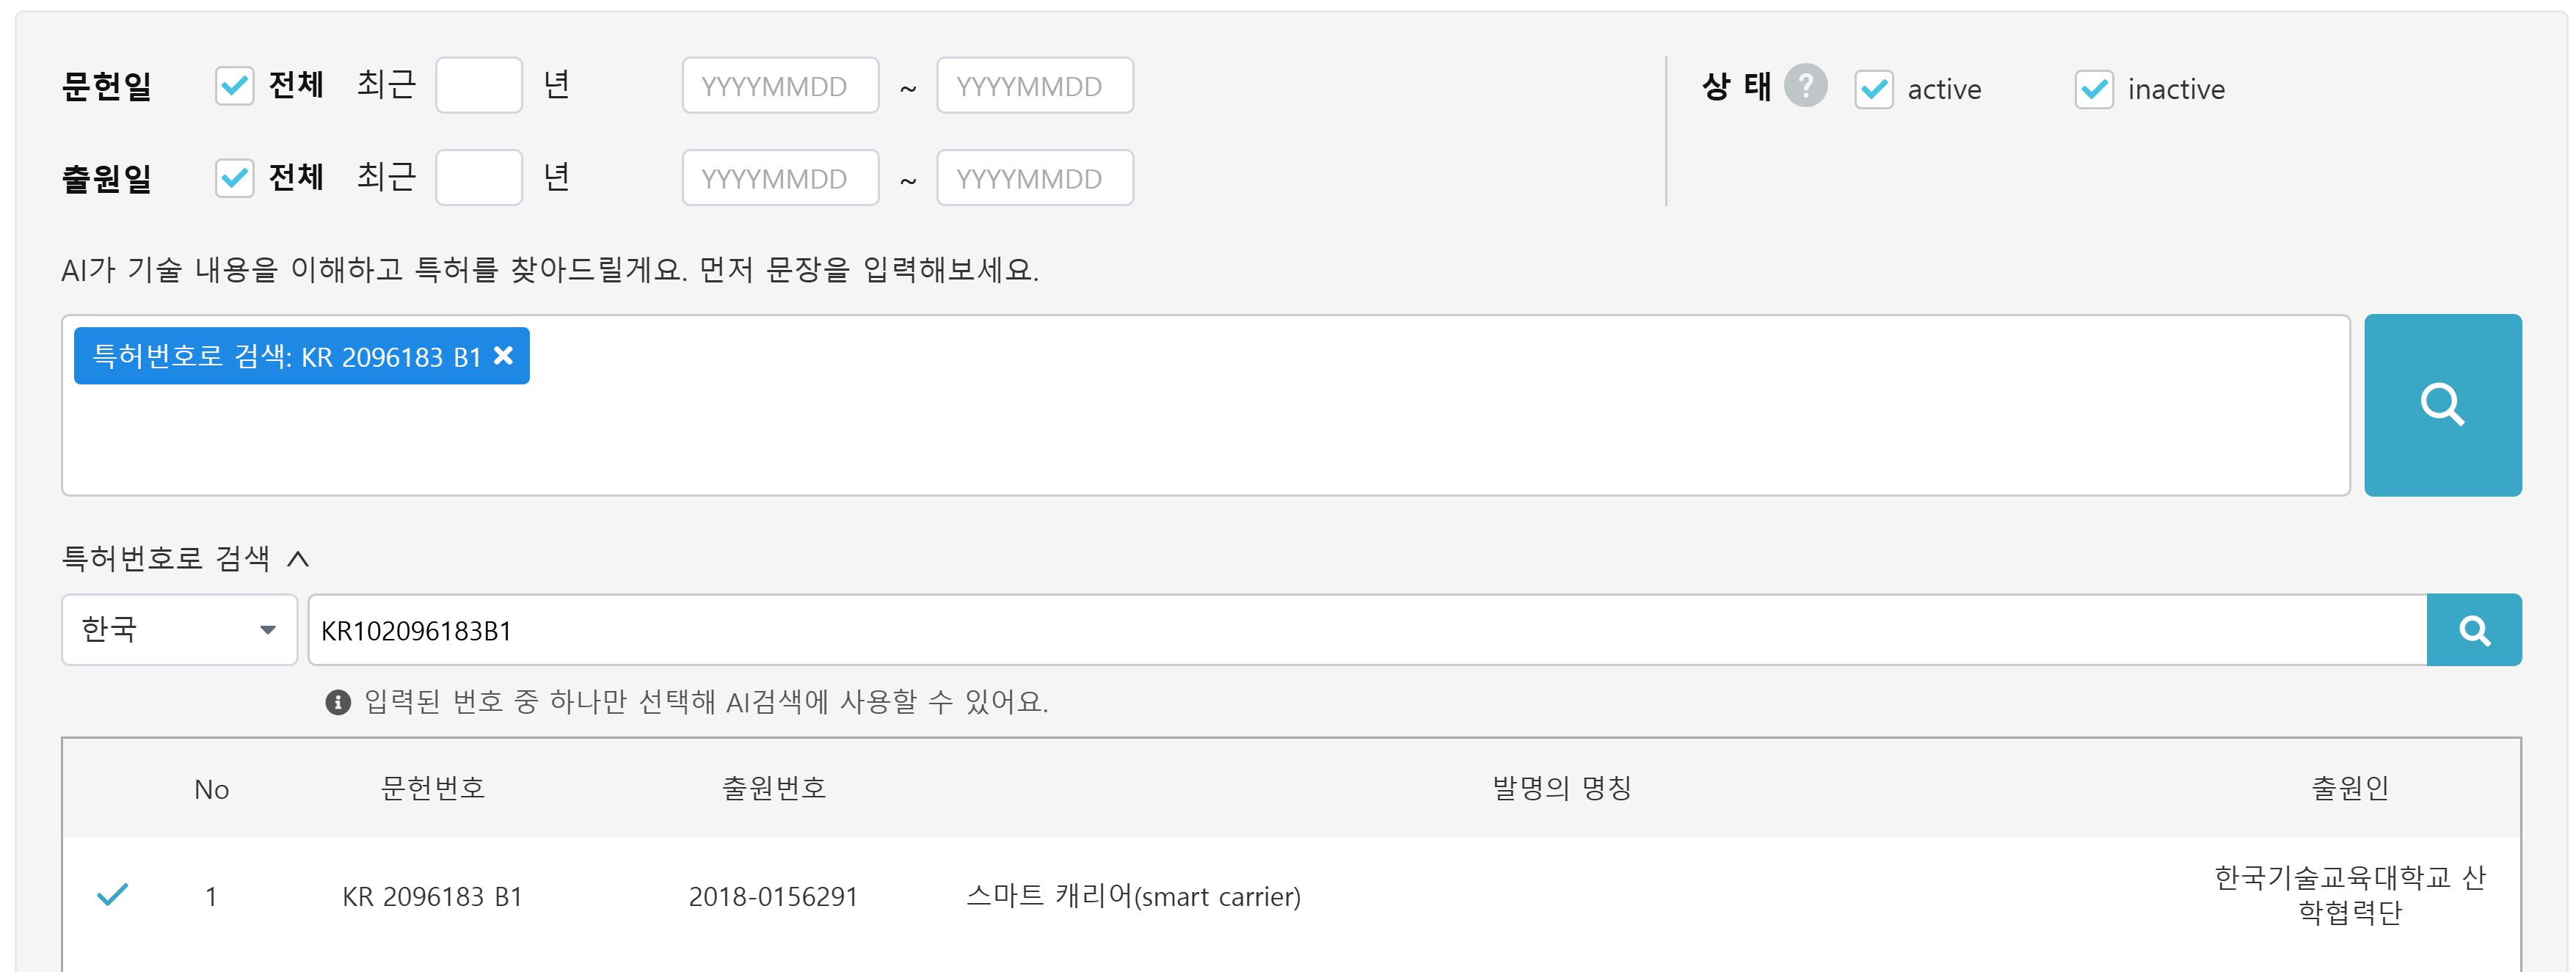Screen dimensions: 2576x972
Task: Uncheck the 출원일 전체 checkbox
Action: click(x=235, y=178)
